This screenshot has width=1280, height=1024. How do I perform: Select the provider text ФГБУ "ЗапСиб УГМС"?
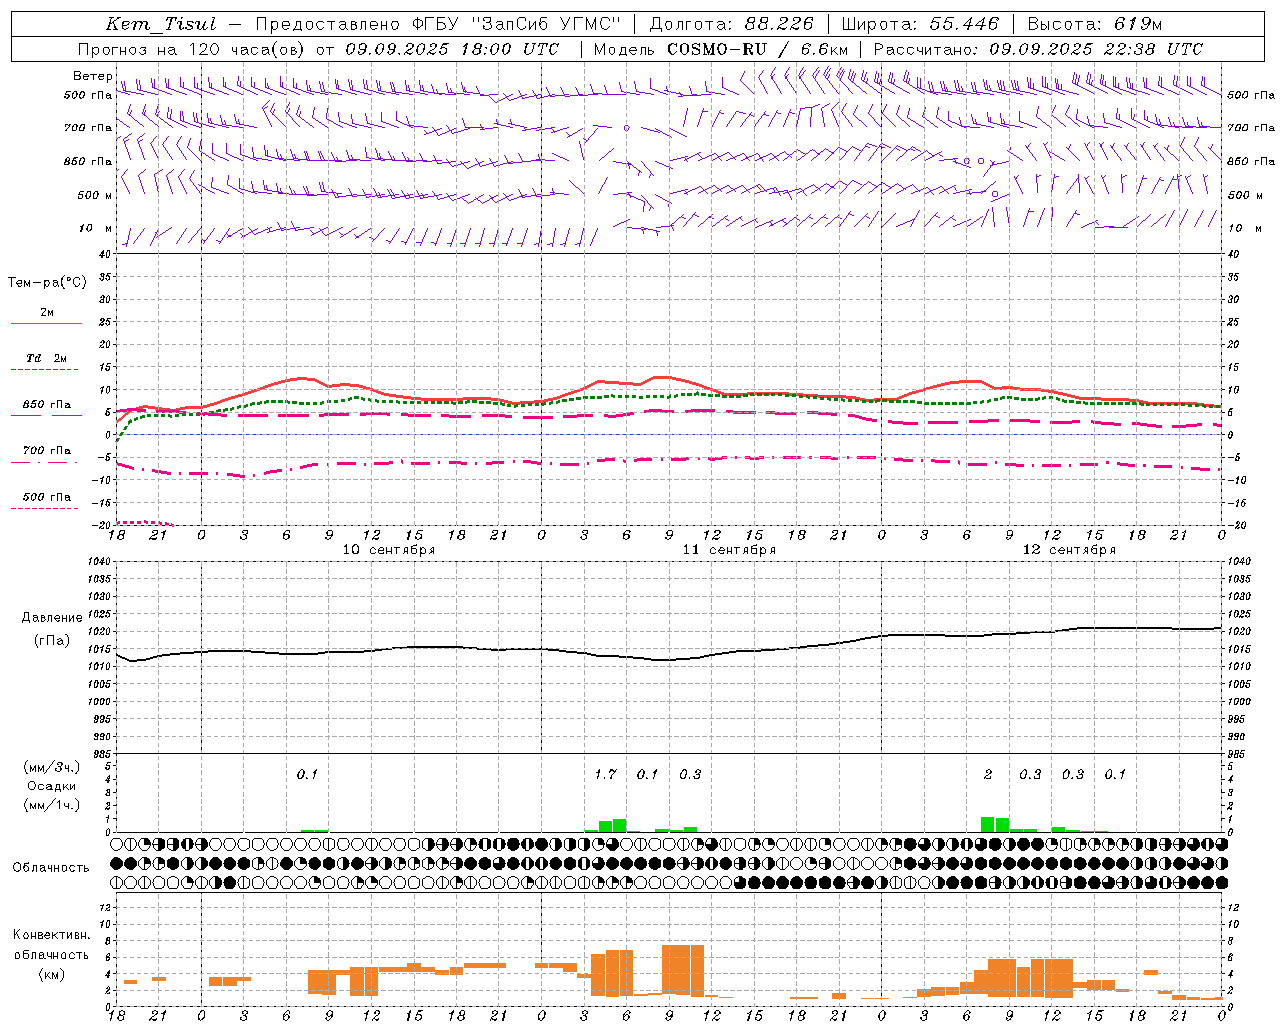(x=516, y=24)
